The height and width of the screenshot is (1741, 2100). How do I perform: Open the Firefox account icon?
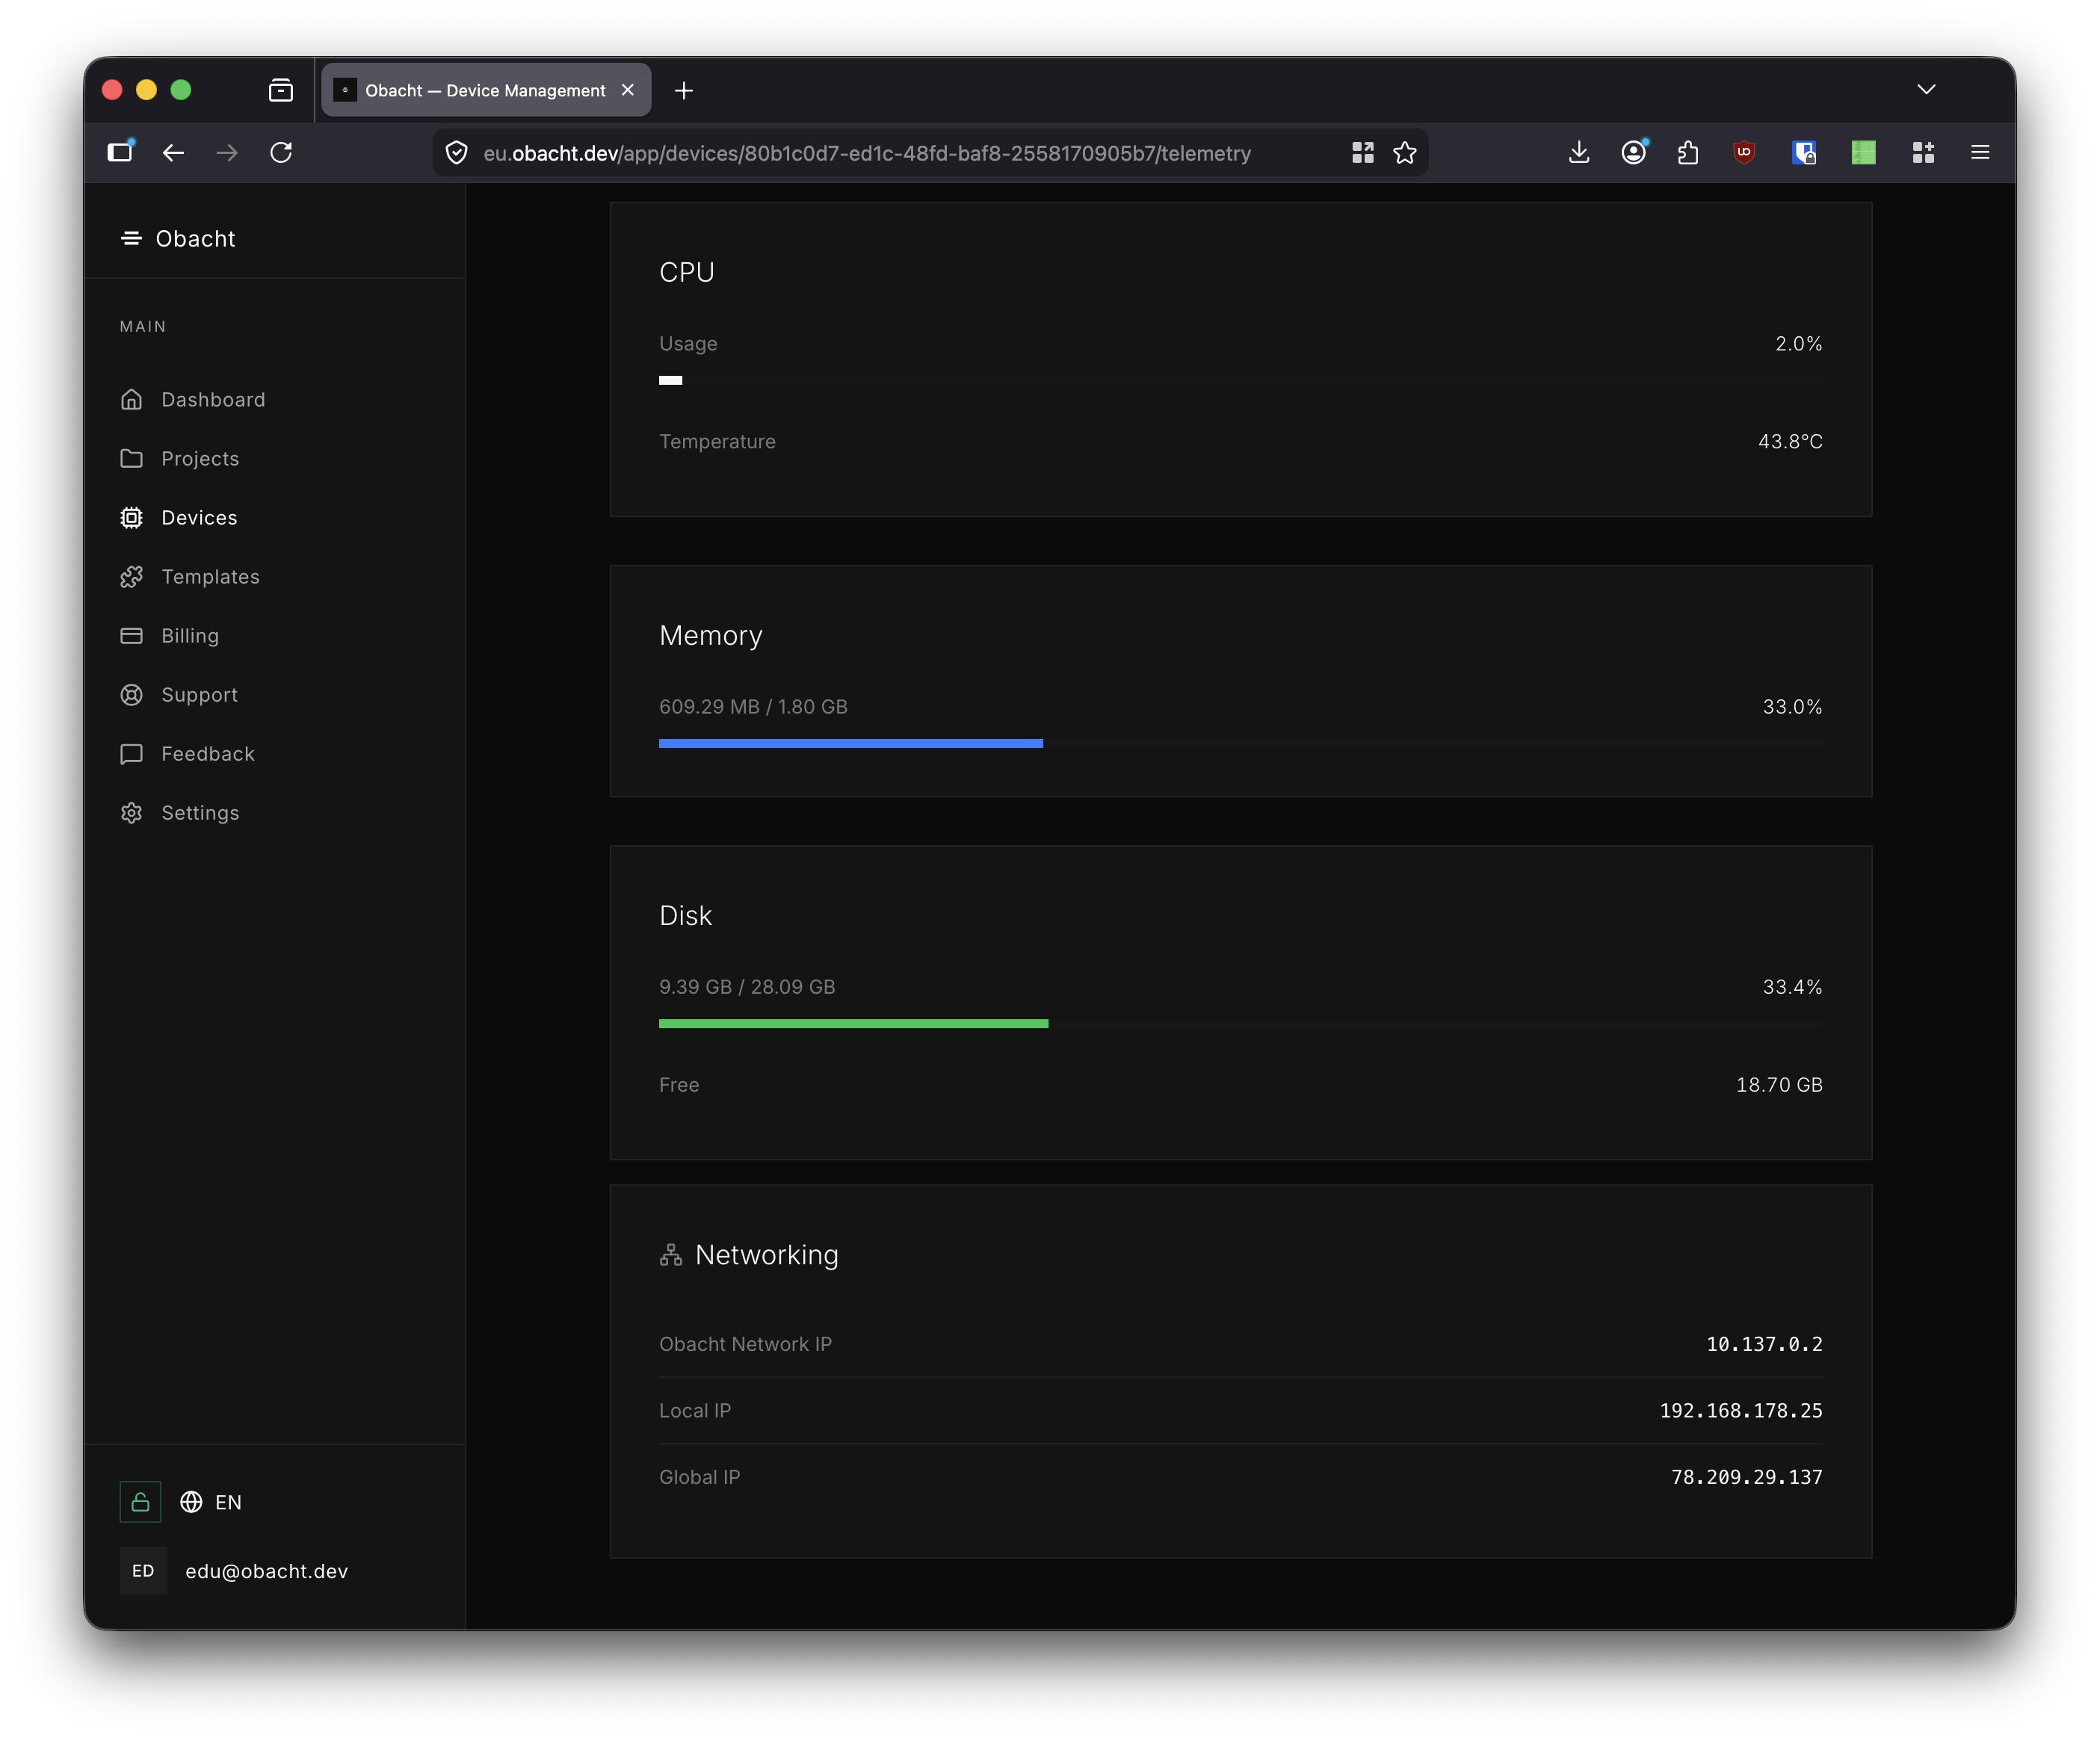(1634, 153)
